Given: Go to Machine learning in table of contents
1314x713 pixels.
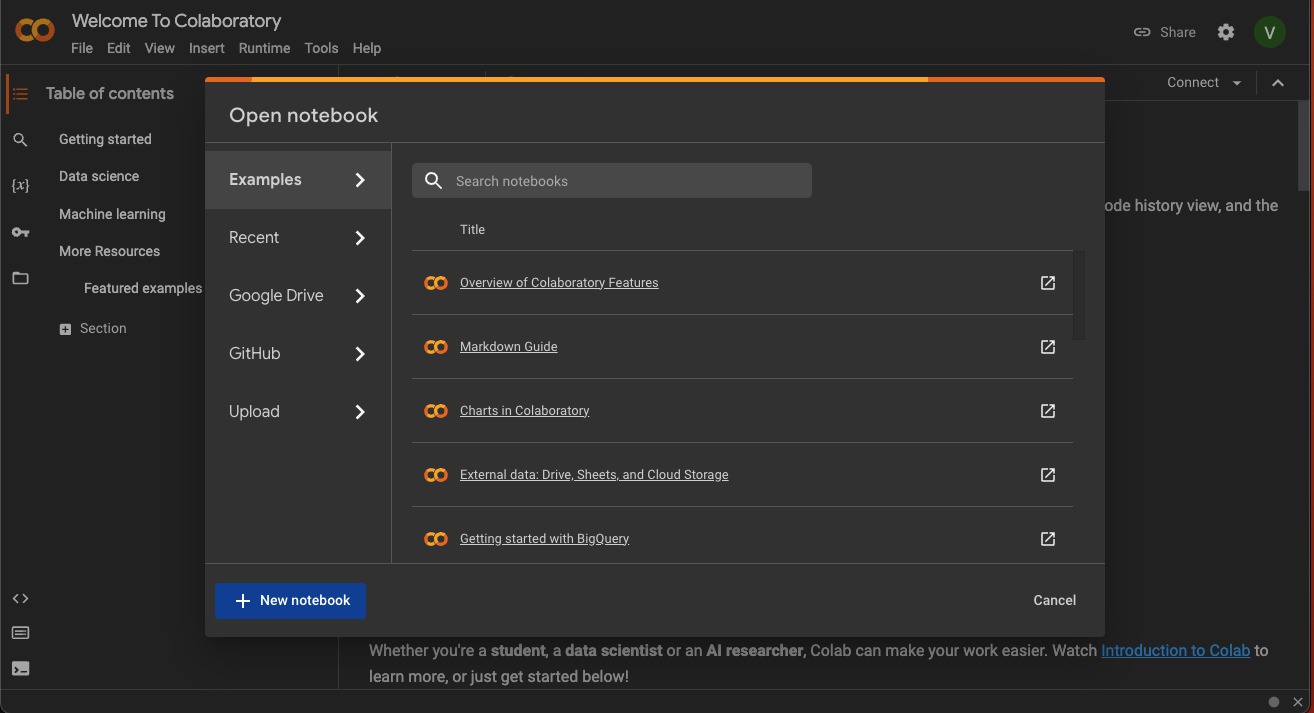Looking at the screenshot, I should click(112, 215).
